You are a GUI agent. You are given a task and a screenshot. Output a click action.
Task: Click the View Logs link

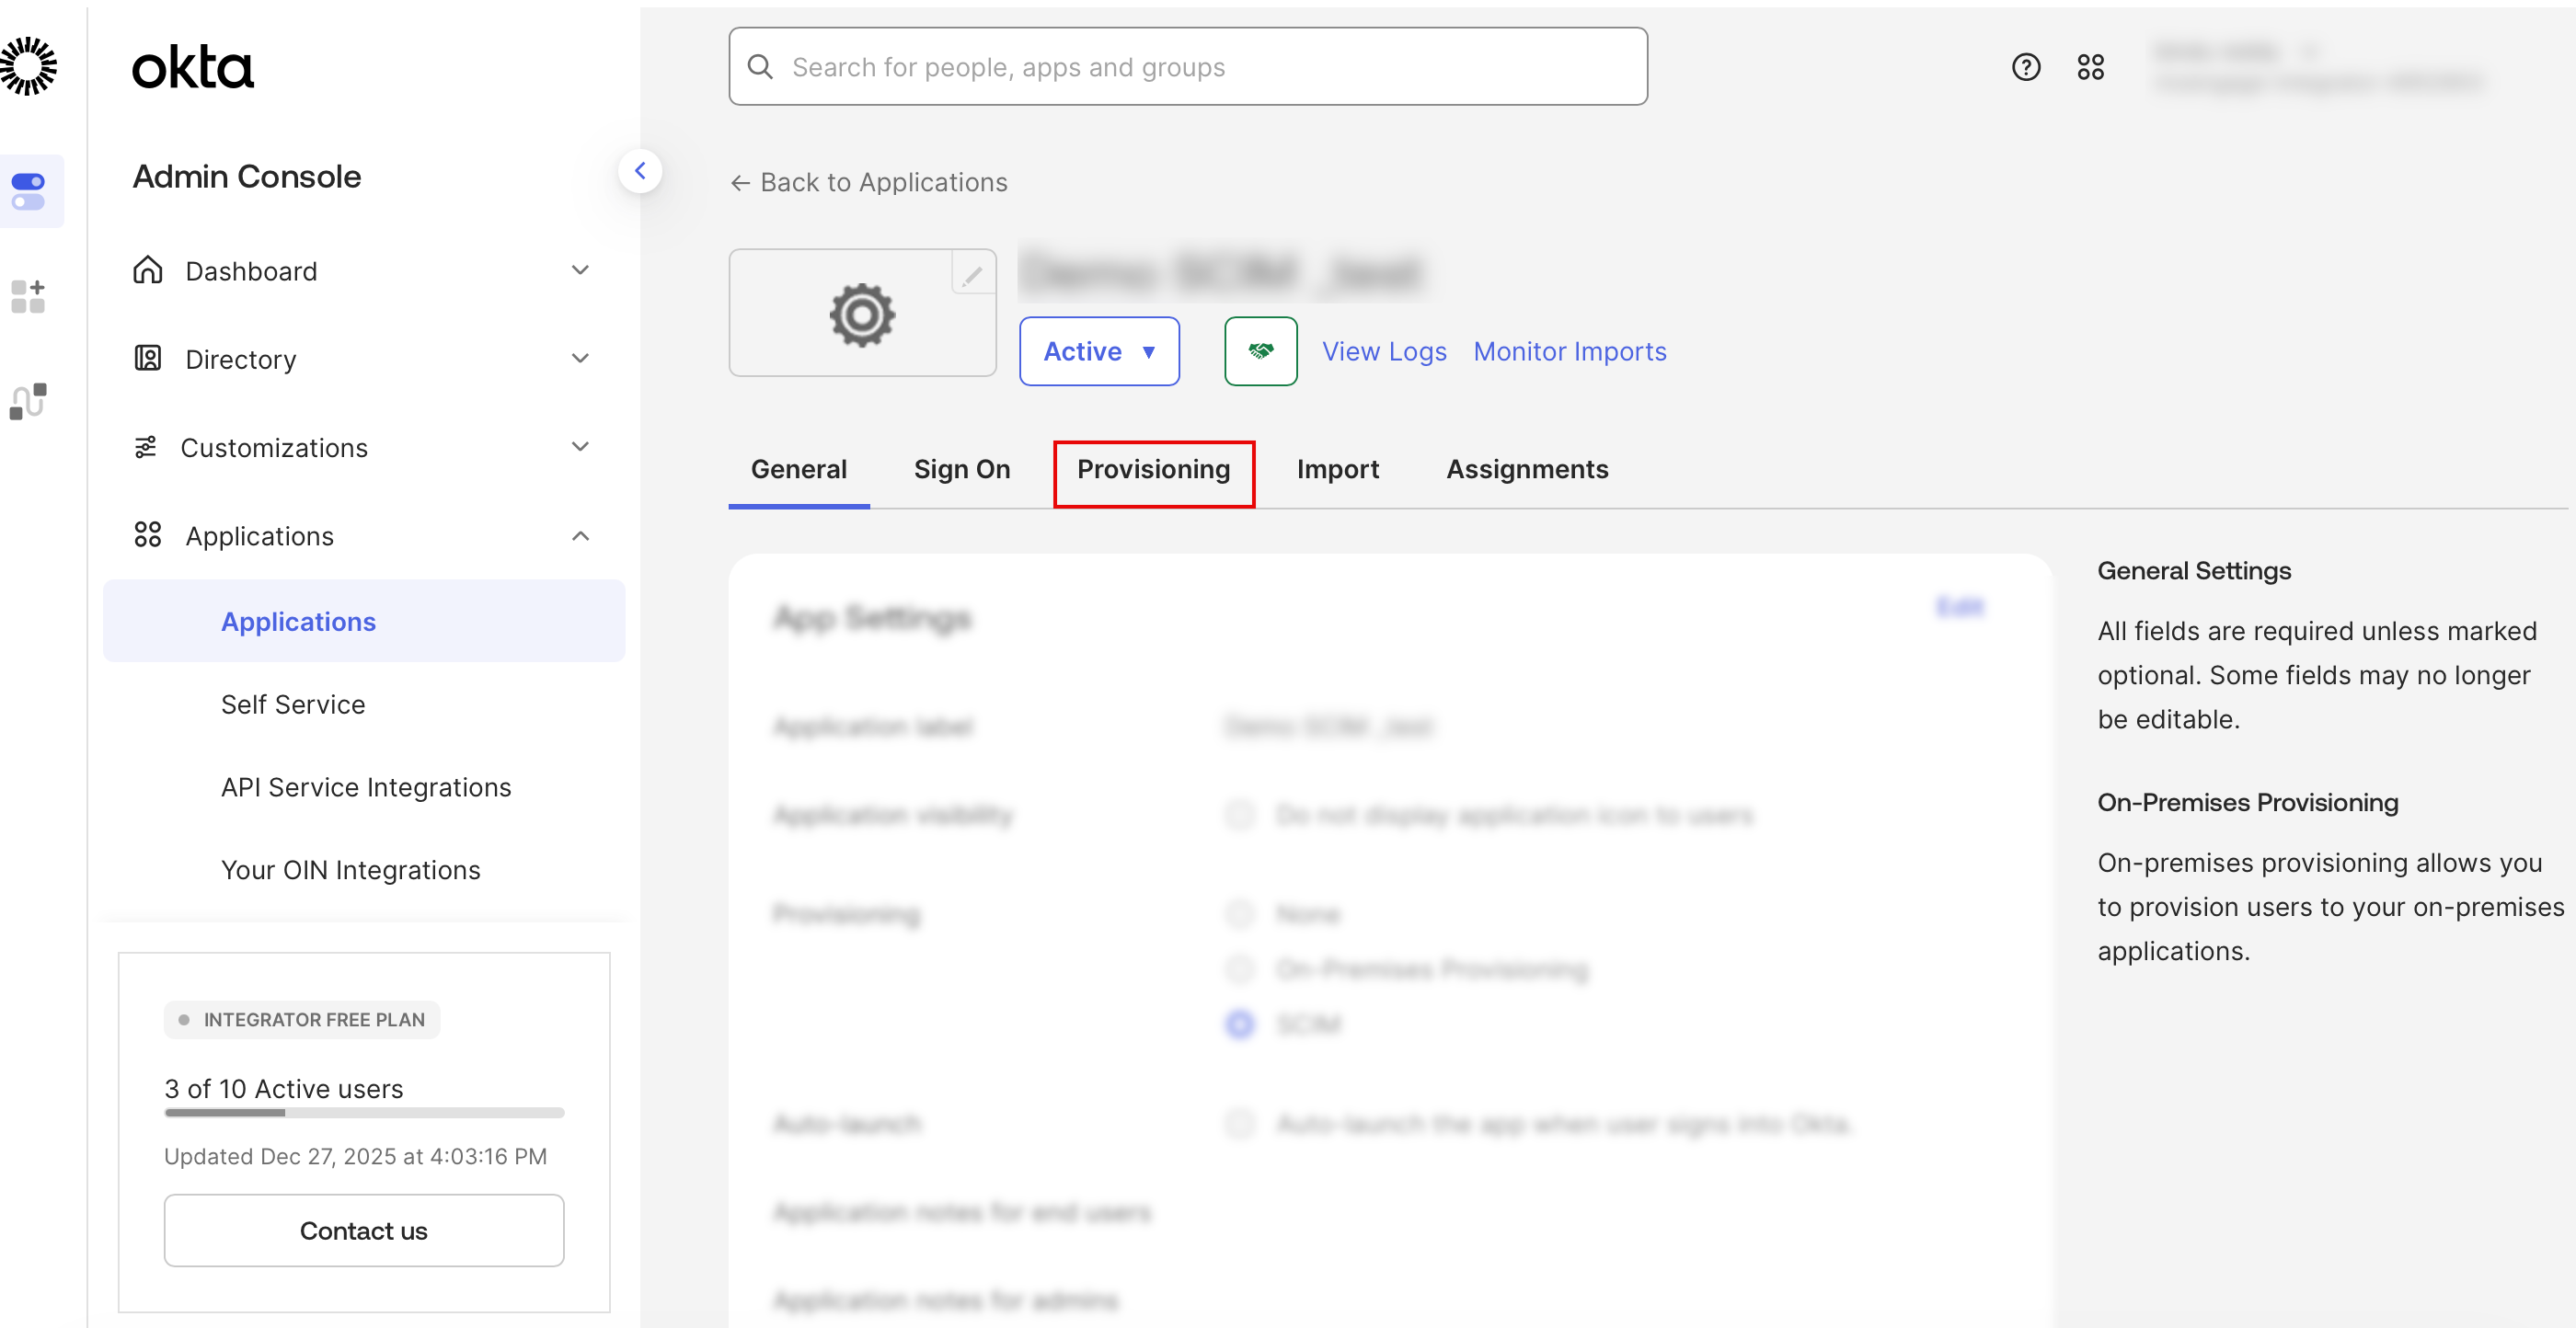tap(1383, 352)
